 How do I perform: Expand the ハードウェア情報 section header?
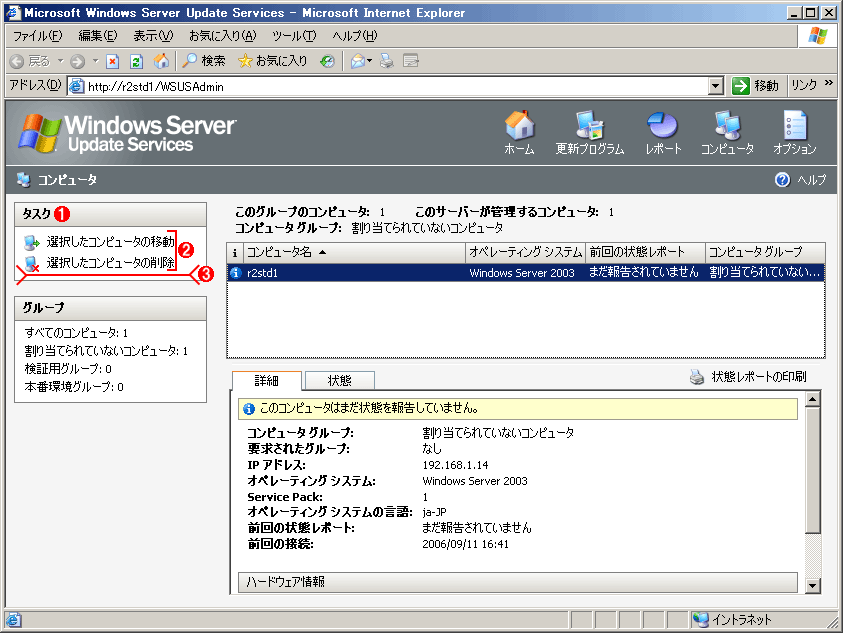[x=517, y=581]
